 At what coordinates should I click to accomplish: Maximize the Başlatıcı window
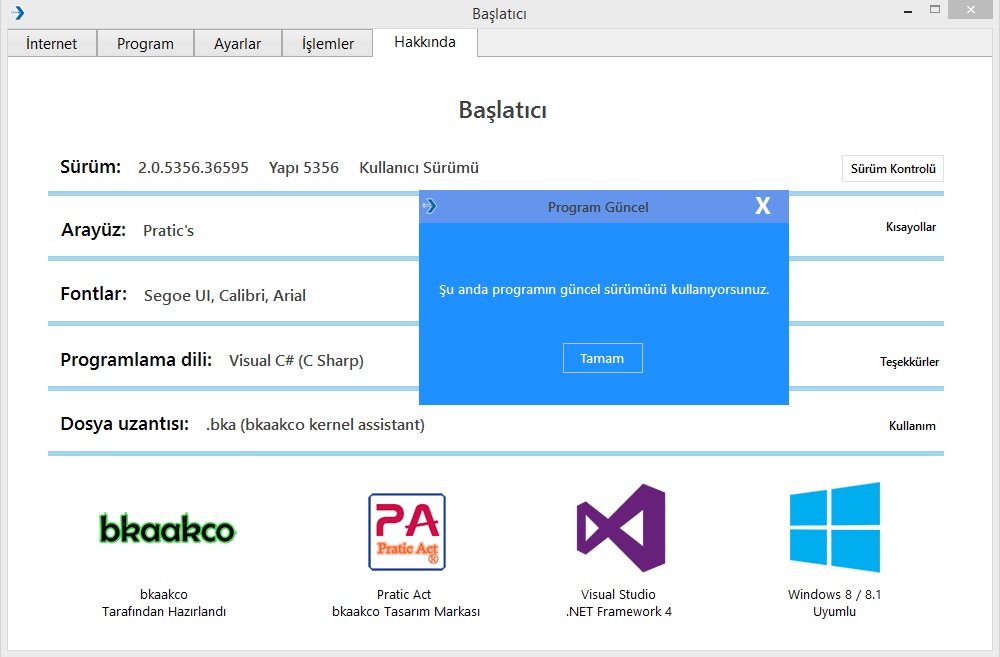pos(935,9)
